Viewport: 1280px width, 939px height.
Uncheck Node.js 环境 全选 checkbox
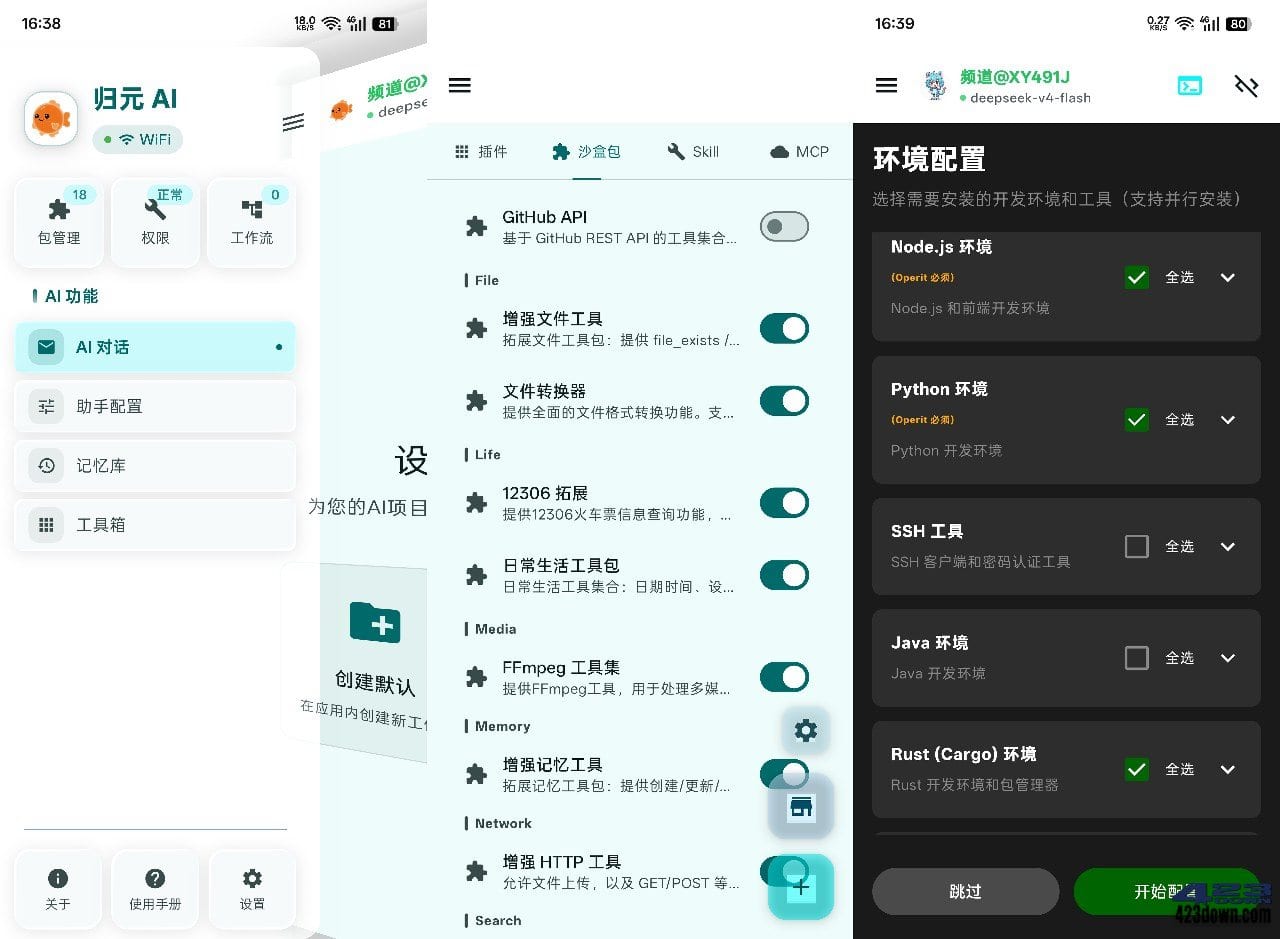point(1136,277)
